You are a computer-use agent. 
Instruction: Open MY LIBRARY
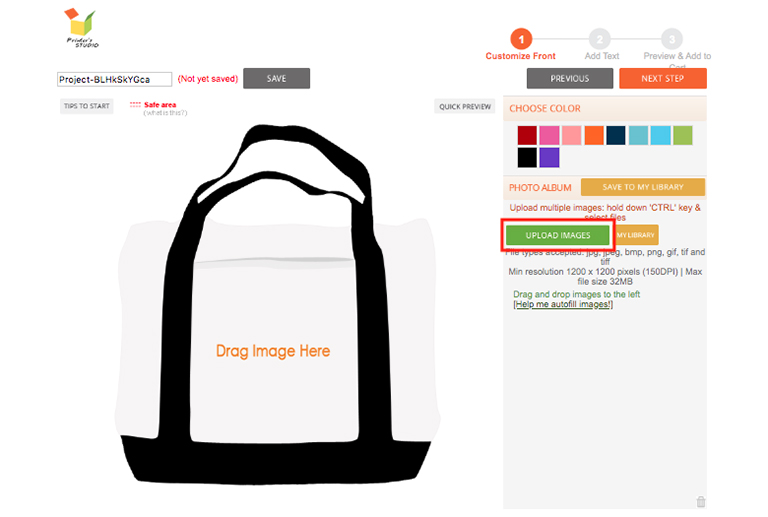point(635,235)
